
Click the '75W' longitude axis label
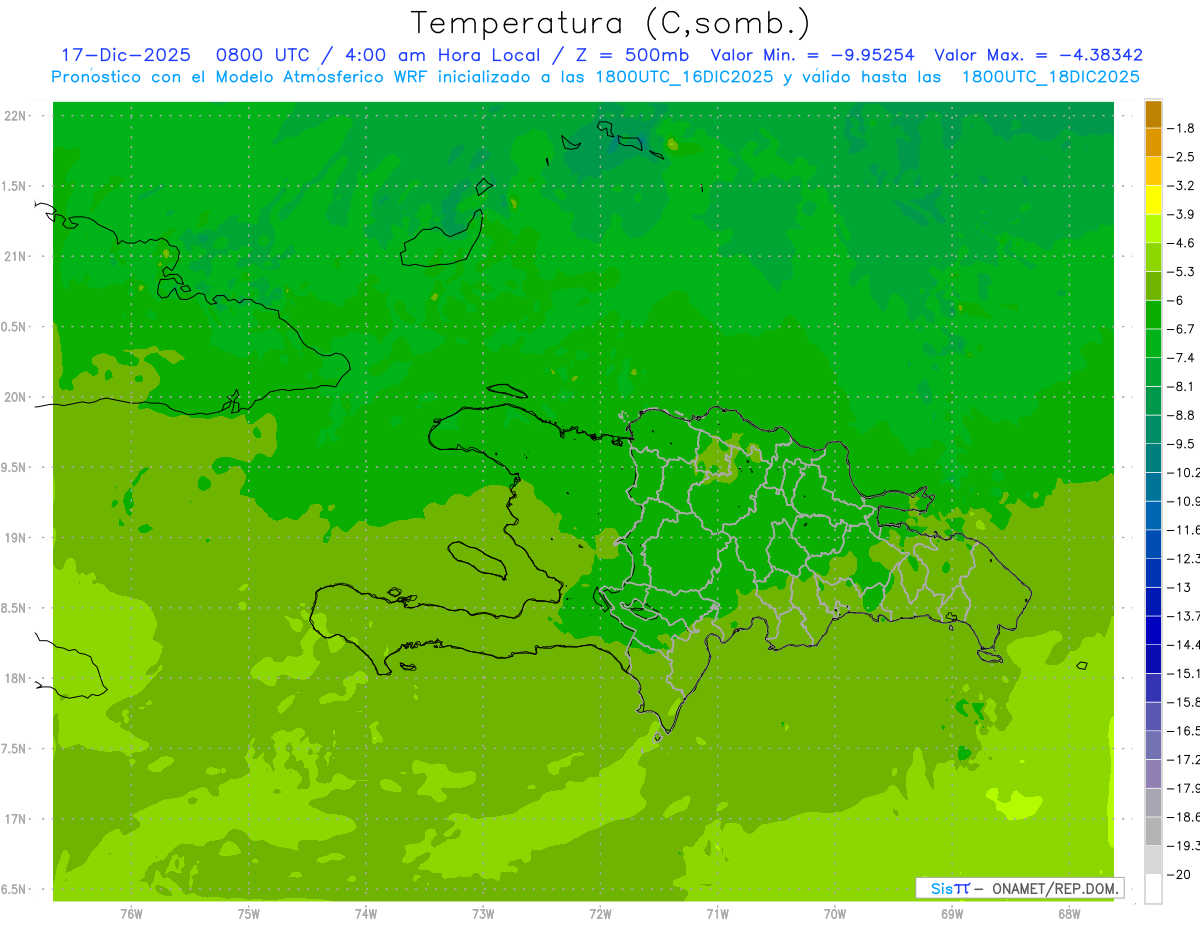click(x=248, y=914)
